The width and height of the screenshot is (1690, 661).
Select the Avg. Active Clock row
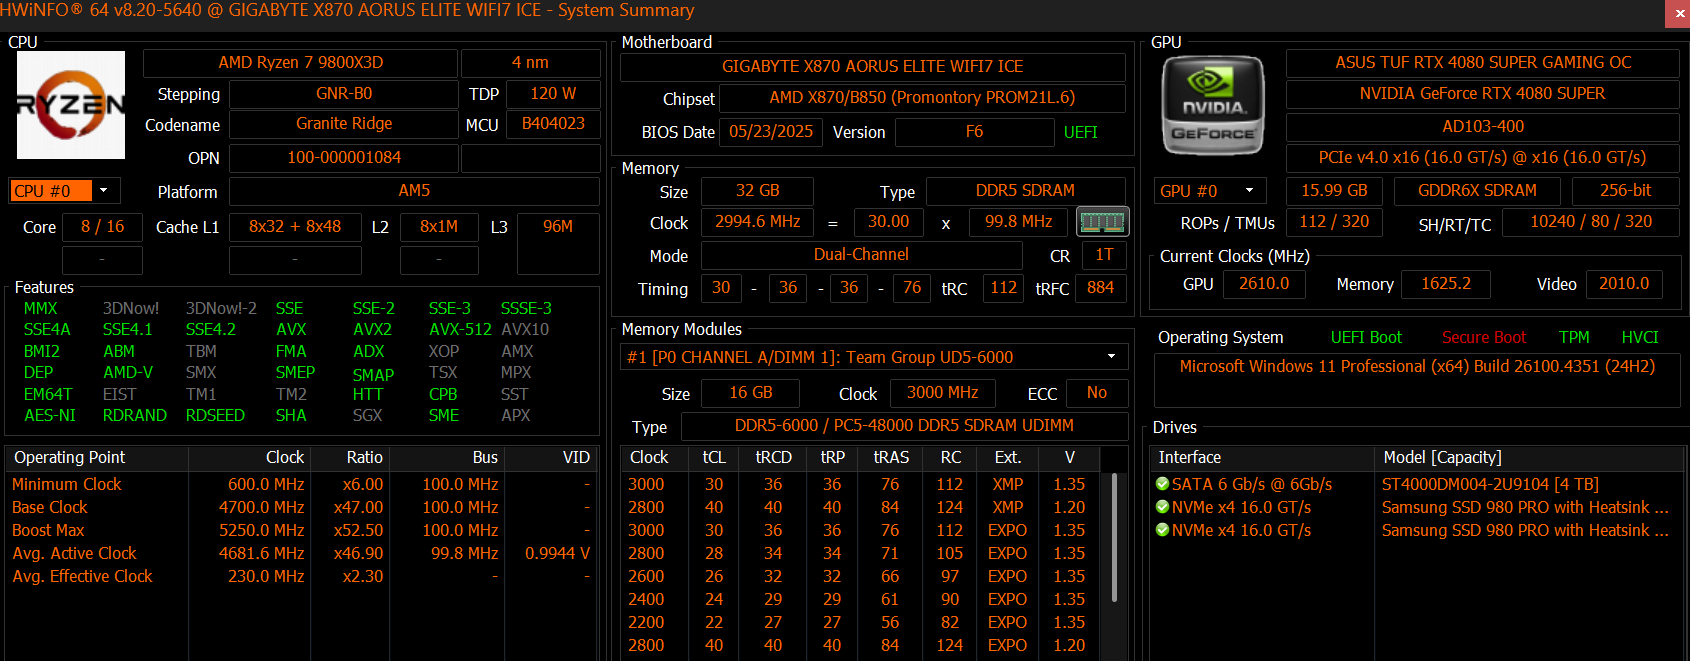[x=301, y=553]
